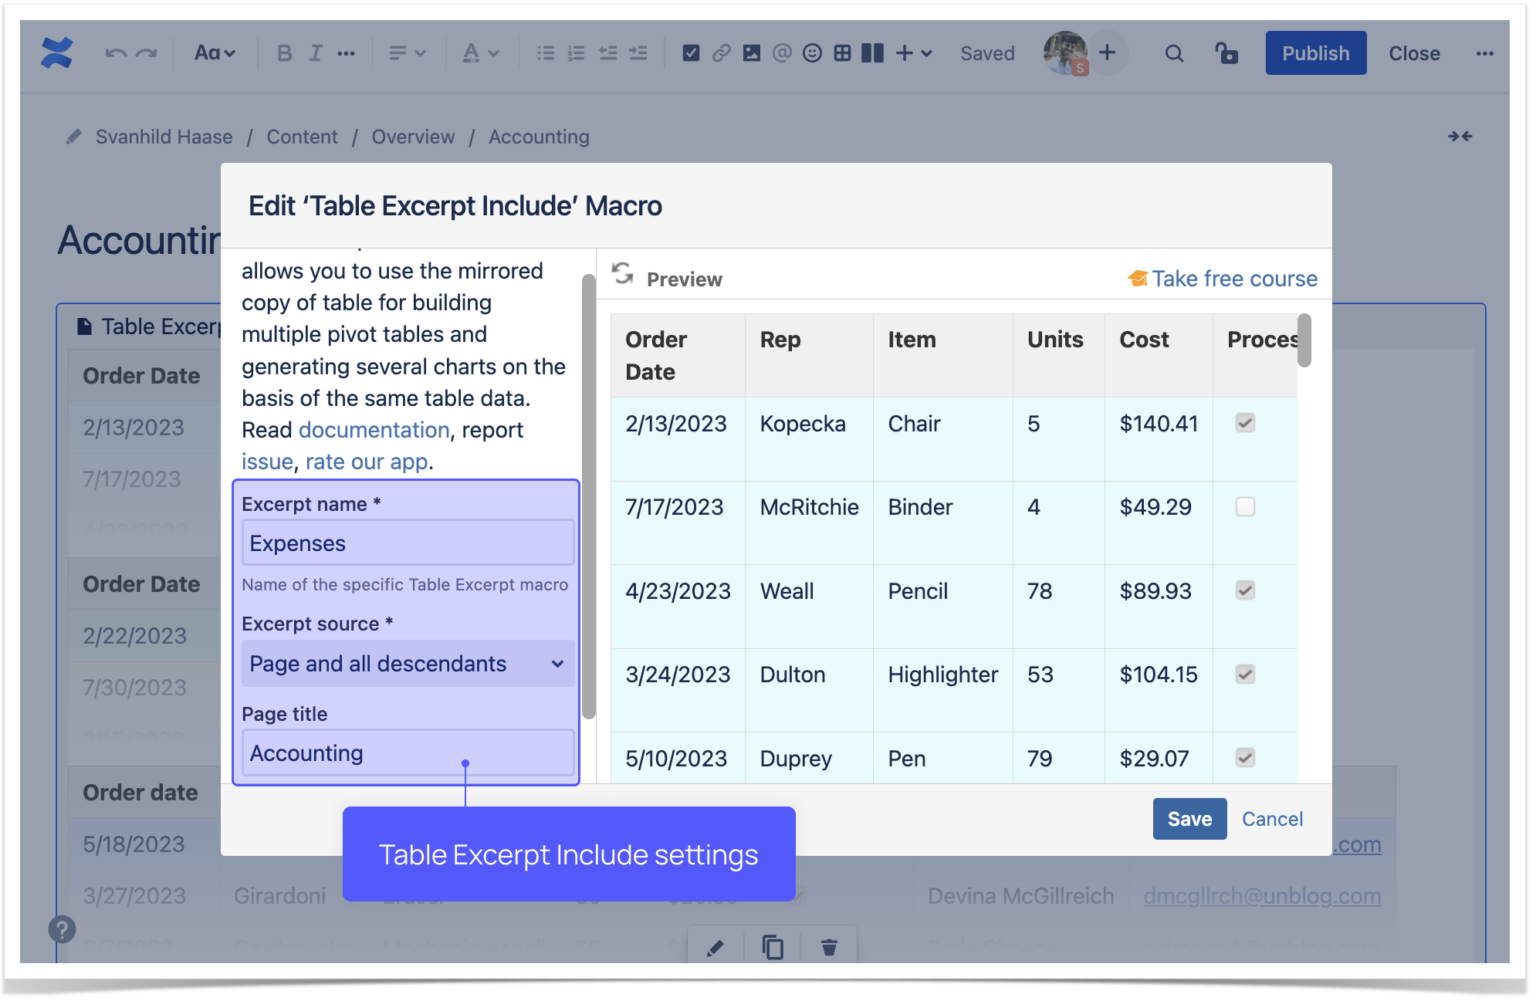This screenshot has height=1001, width=1536.
Task: Check the Processed box for McRitchie's Binder order
Action: pyautogui.click(x=1244, y=507)
